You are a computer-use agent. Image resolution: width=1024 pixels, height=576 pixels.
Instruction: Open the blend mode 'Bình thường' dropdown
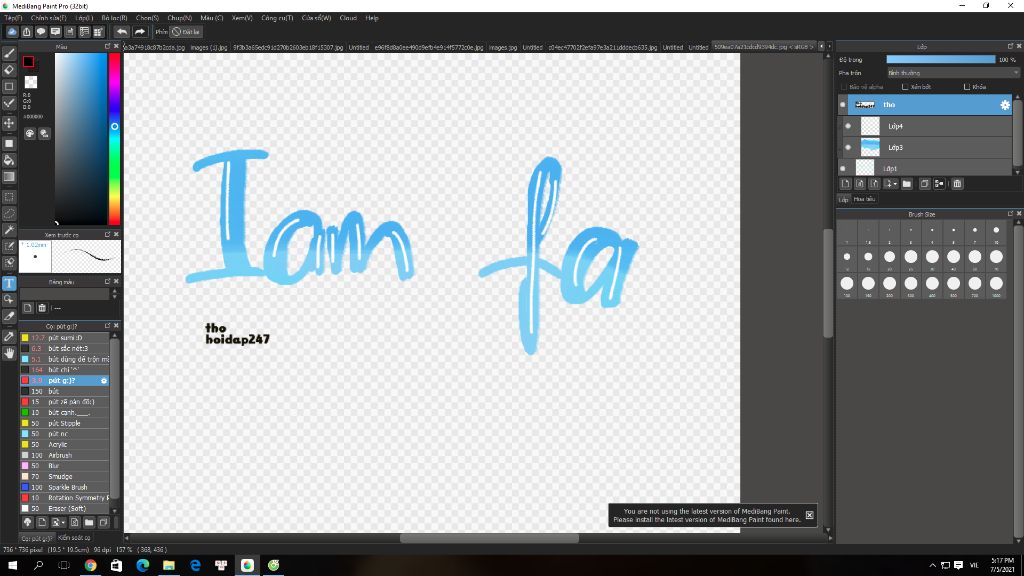coord(952,73)
